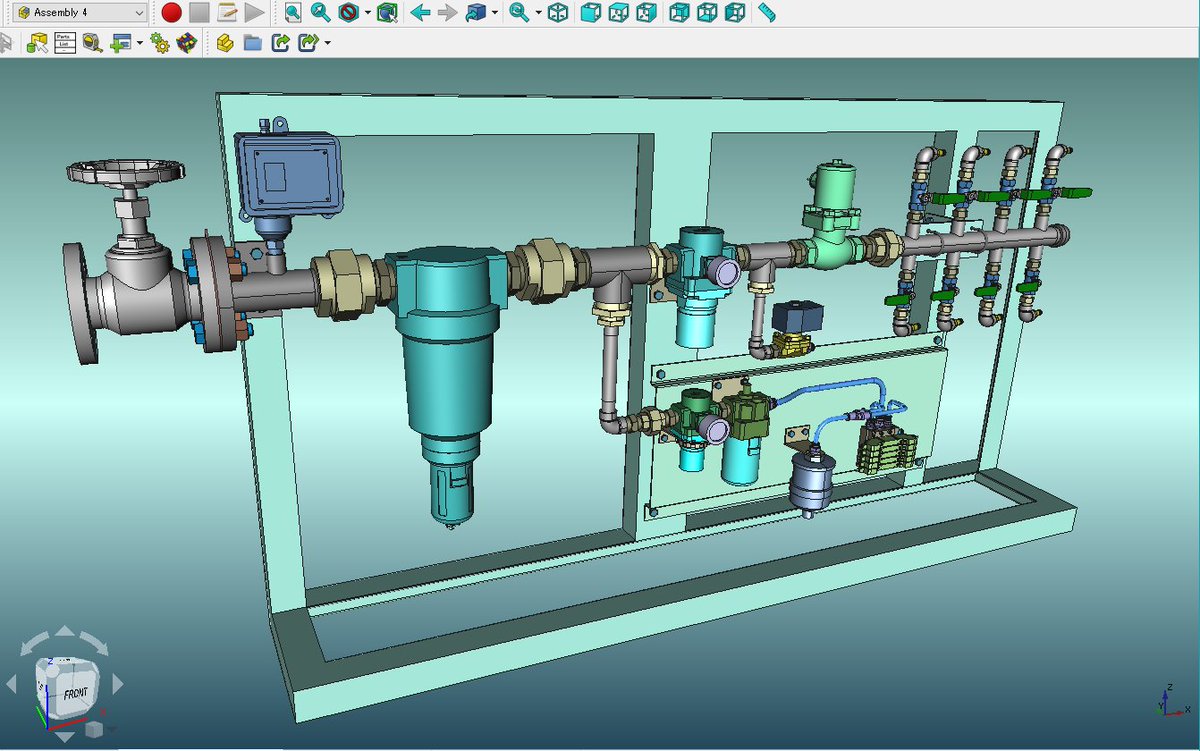The width and height of the screenshot is (1200, 751).
Task: Click the gray play triangle button
Action: tap(255, 13)
